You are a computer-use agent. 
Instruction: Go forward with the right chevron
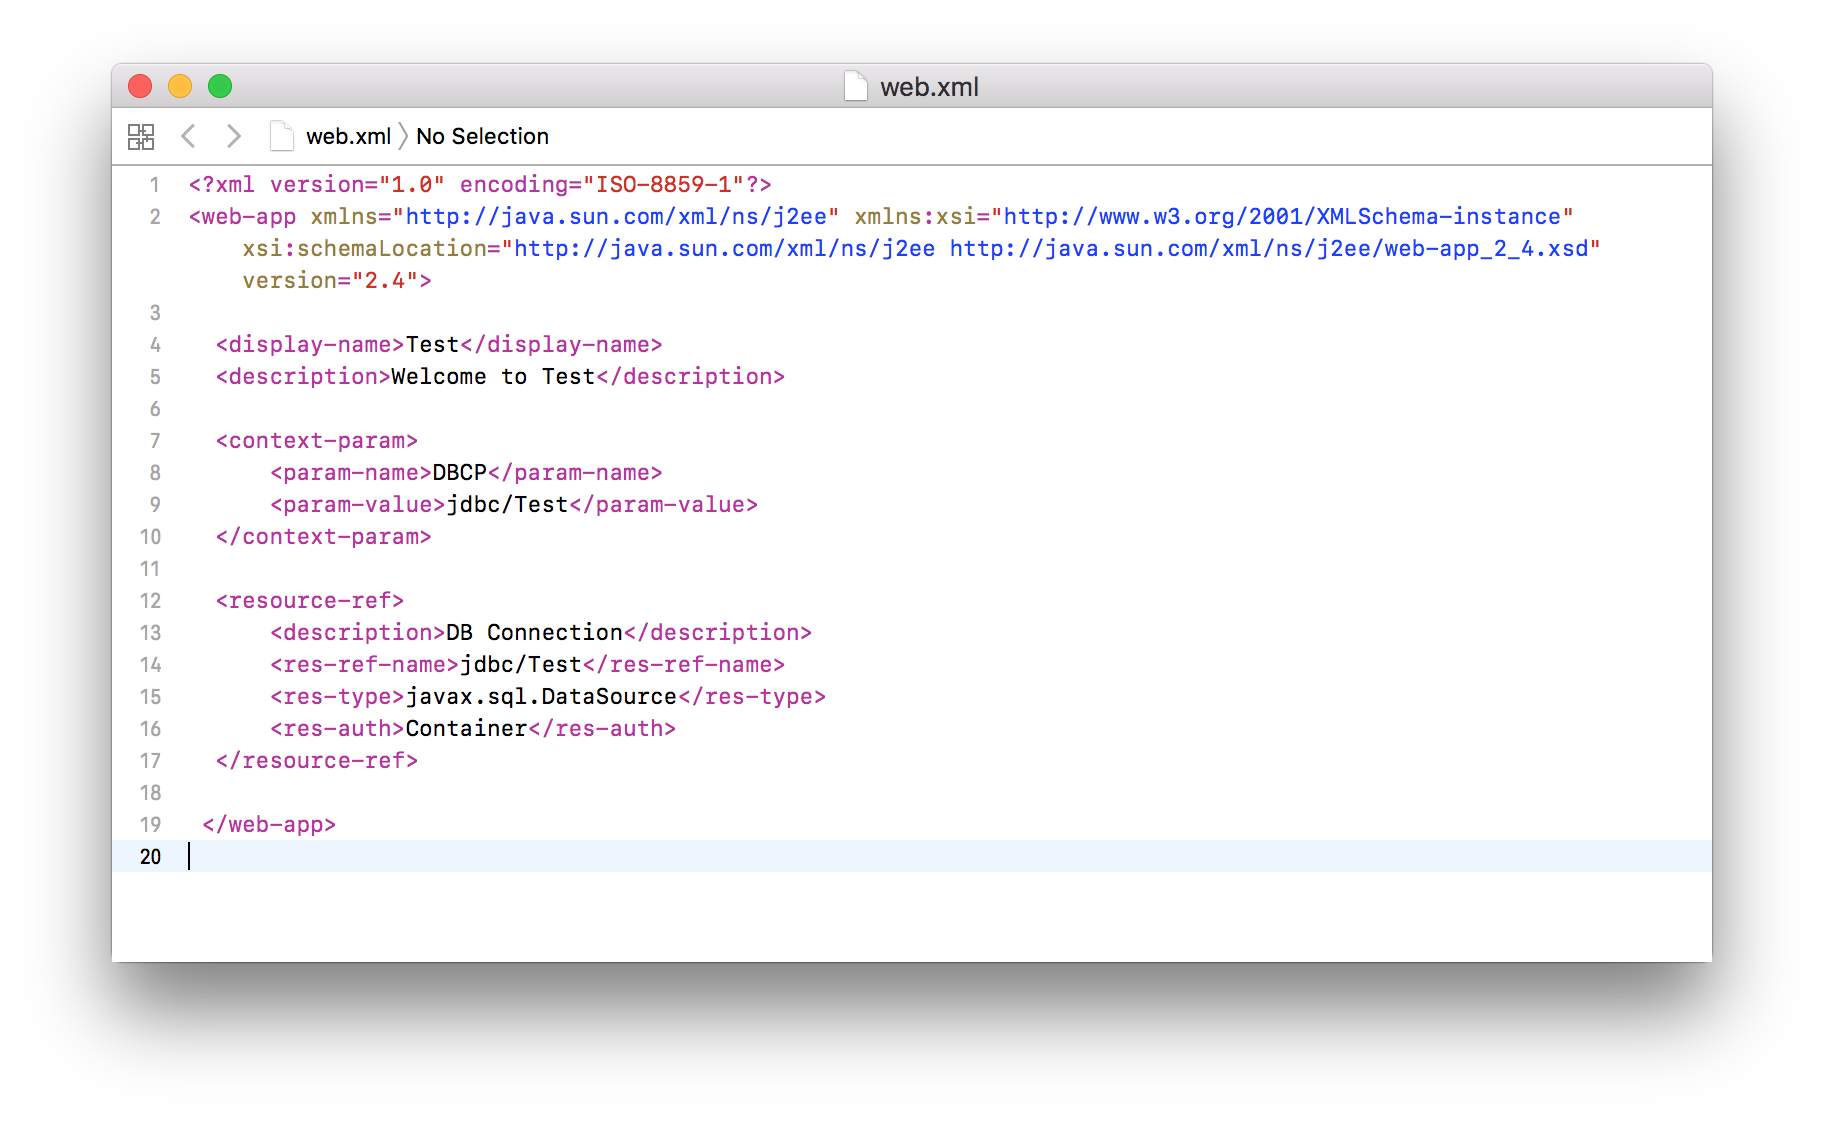coord(233,136)
